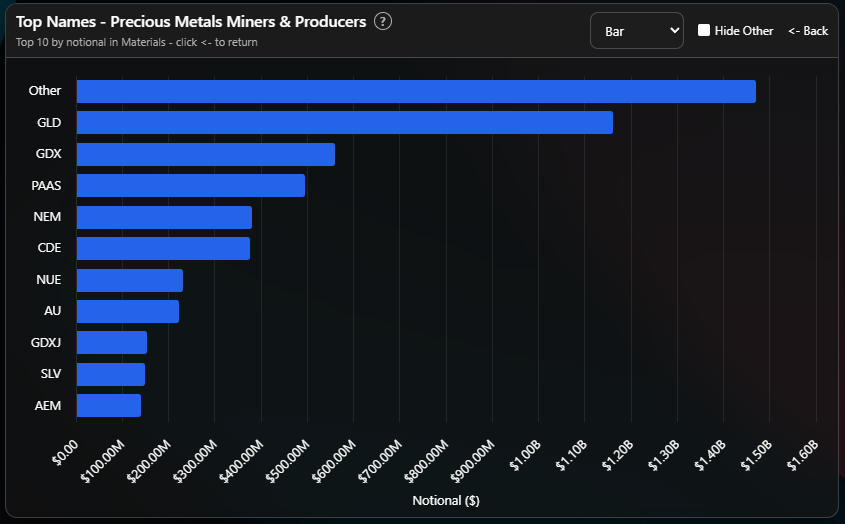Select the Other bar in chart

tap(416, 91)
